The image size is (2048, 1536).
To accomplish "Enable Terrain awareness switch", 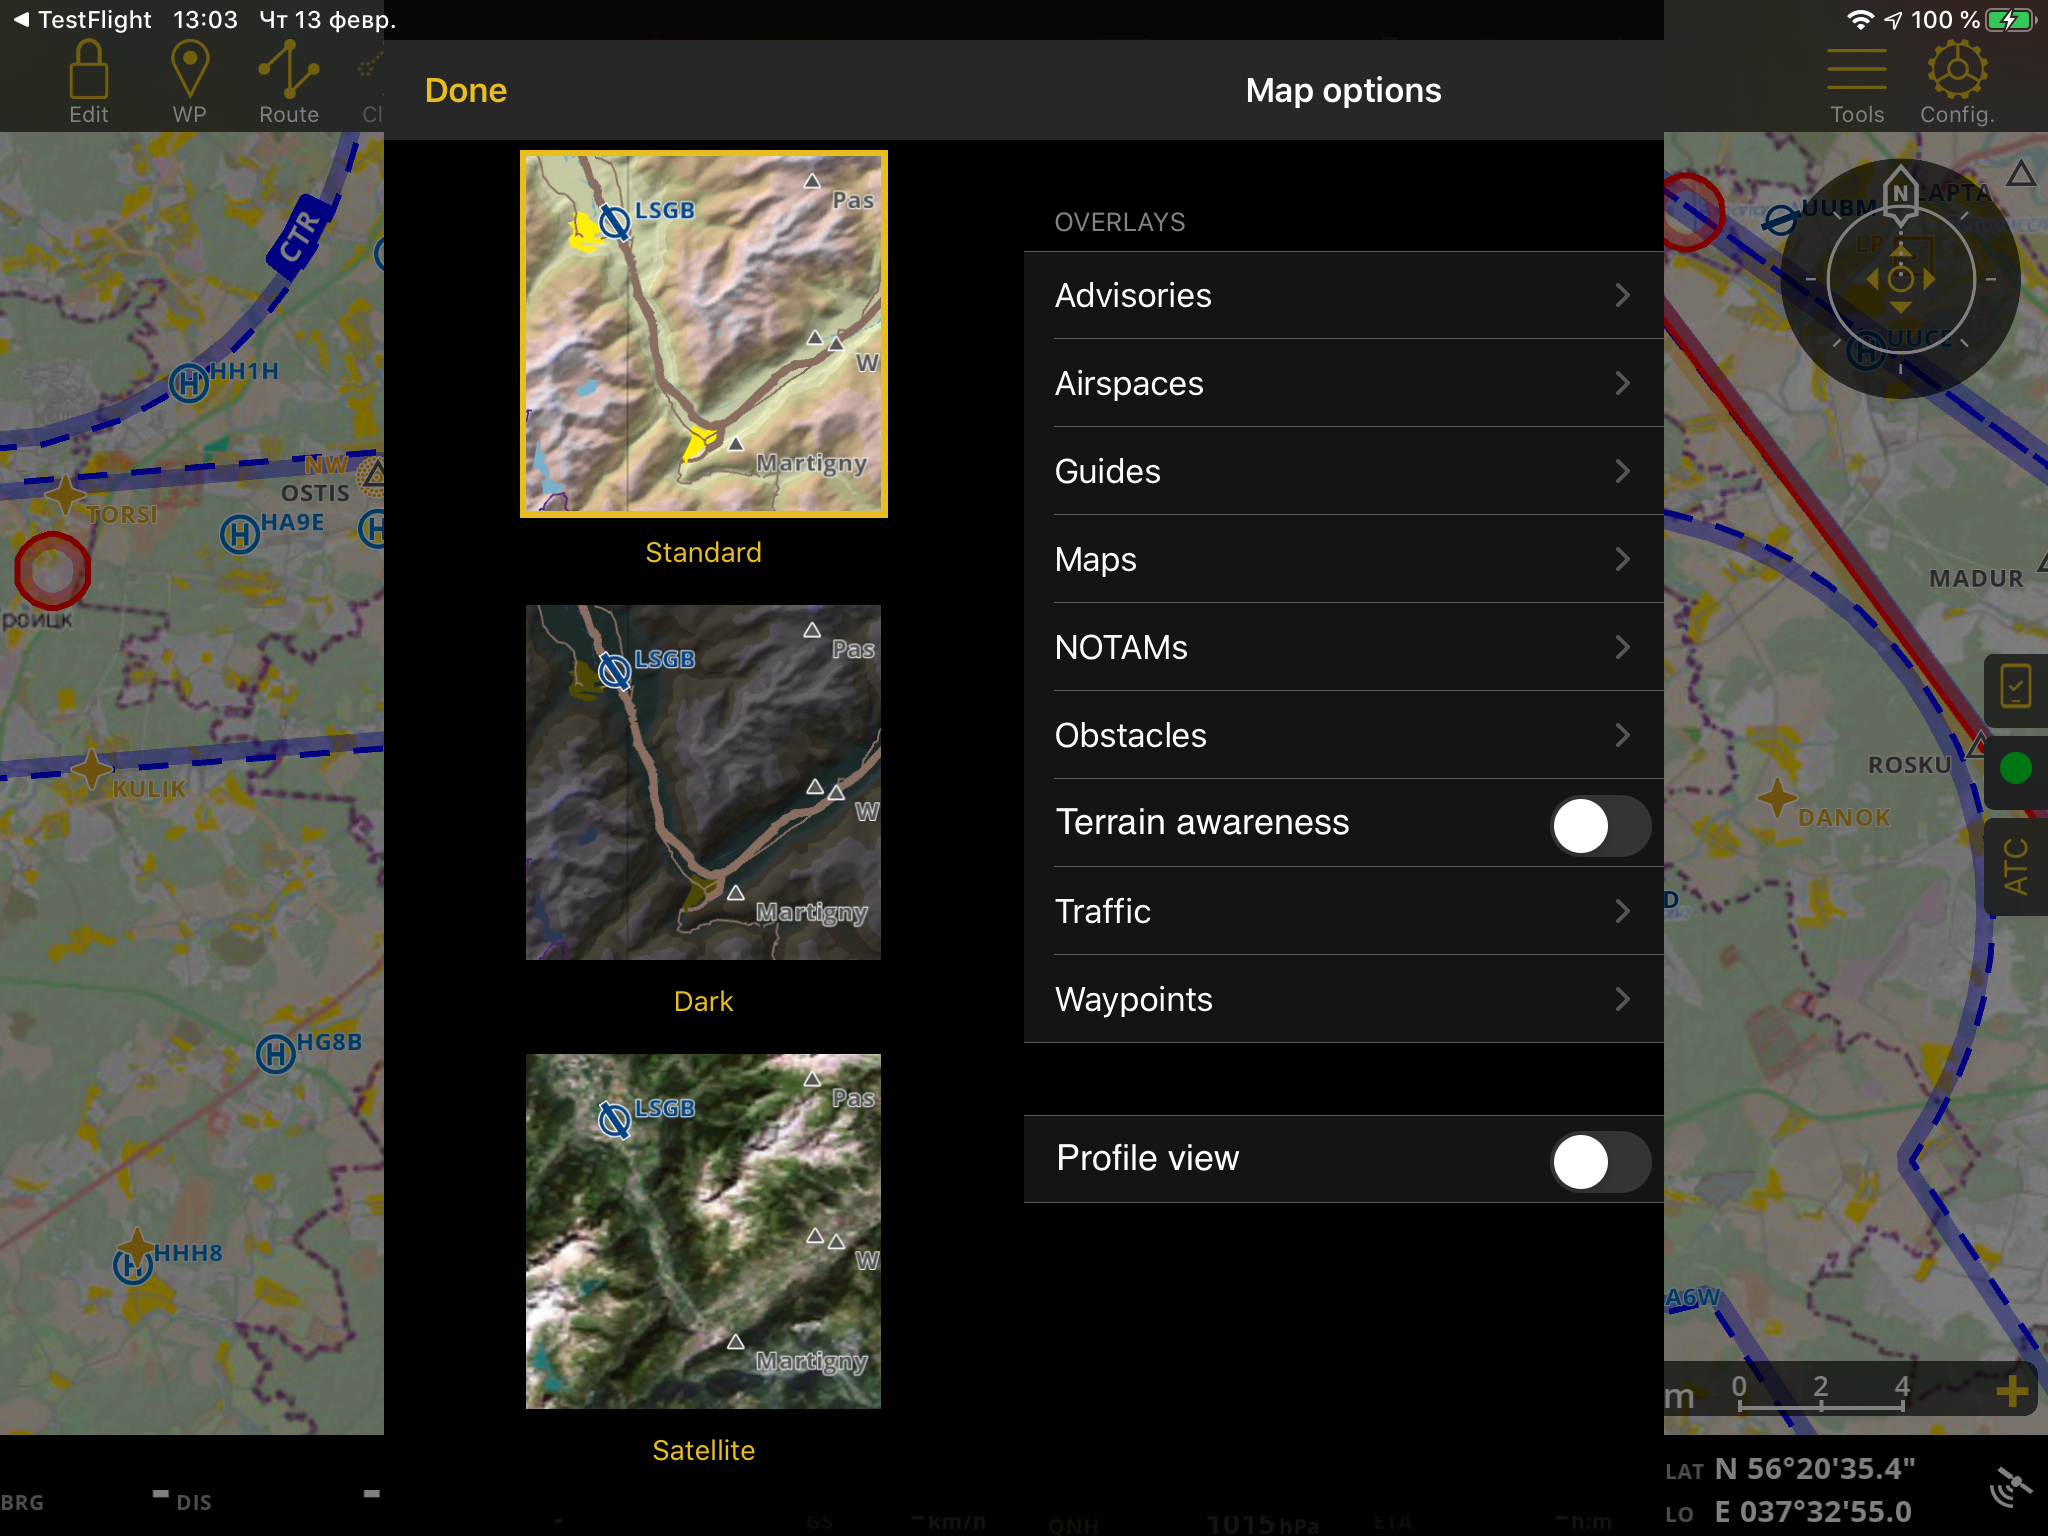I will (1599, 825).
